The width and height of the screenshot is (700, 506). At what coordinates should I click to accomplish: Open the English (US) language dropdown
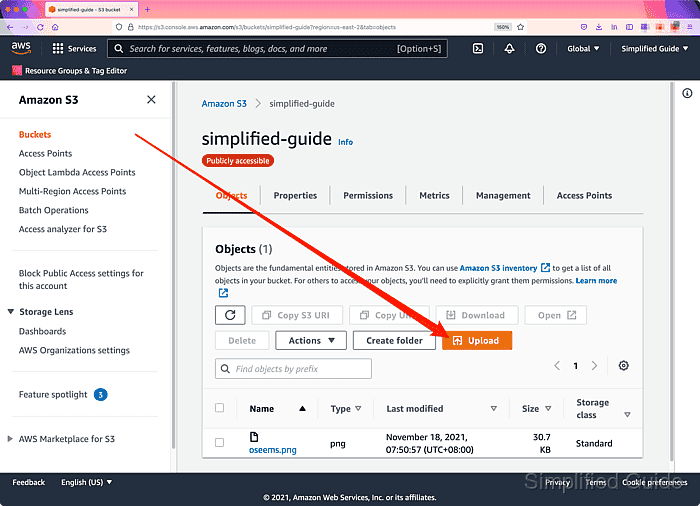coord(87,482)
